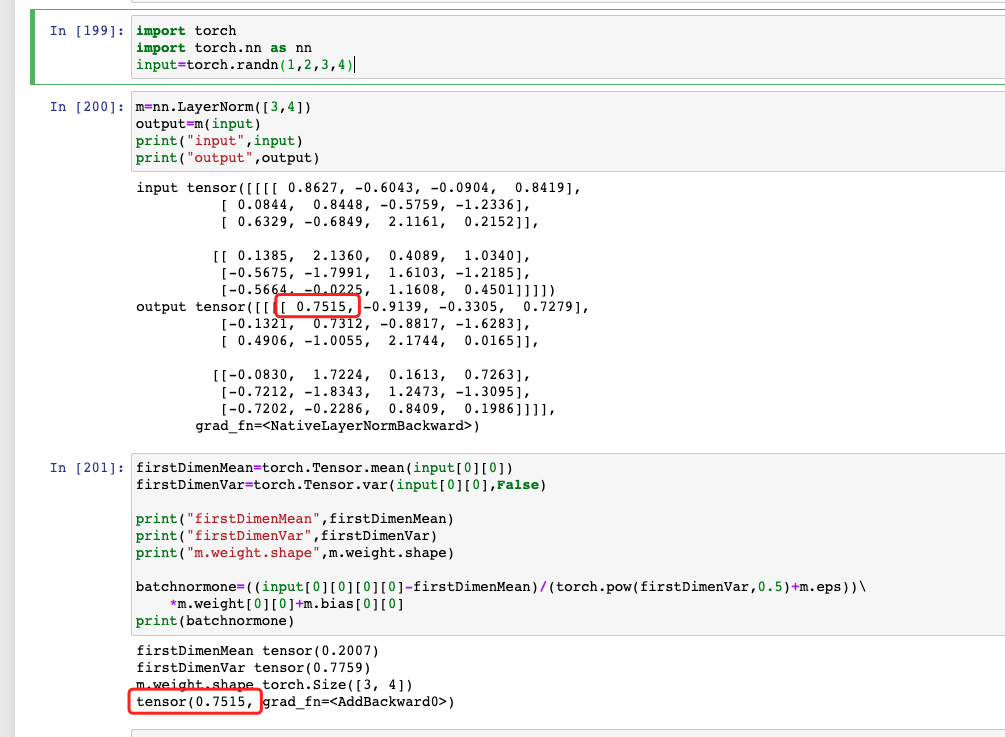Click the grad_fn=<NativeLayerNormBackward> output text
The image size is (1005, 737).
pos(338,426)
